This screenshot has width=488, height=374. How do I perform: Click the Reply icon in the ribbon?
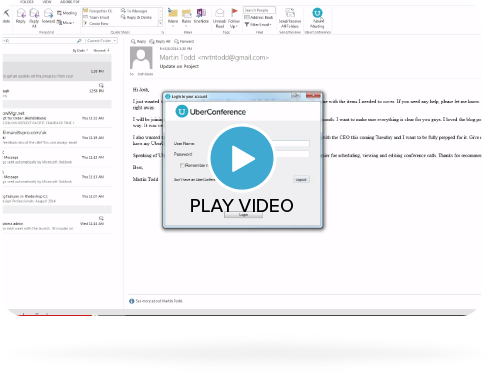coord(21,16)
